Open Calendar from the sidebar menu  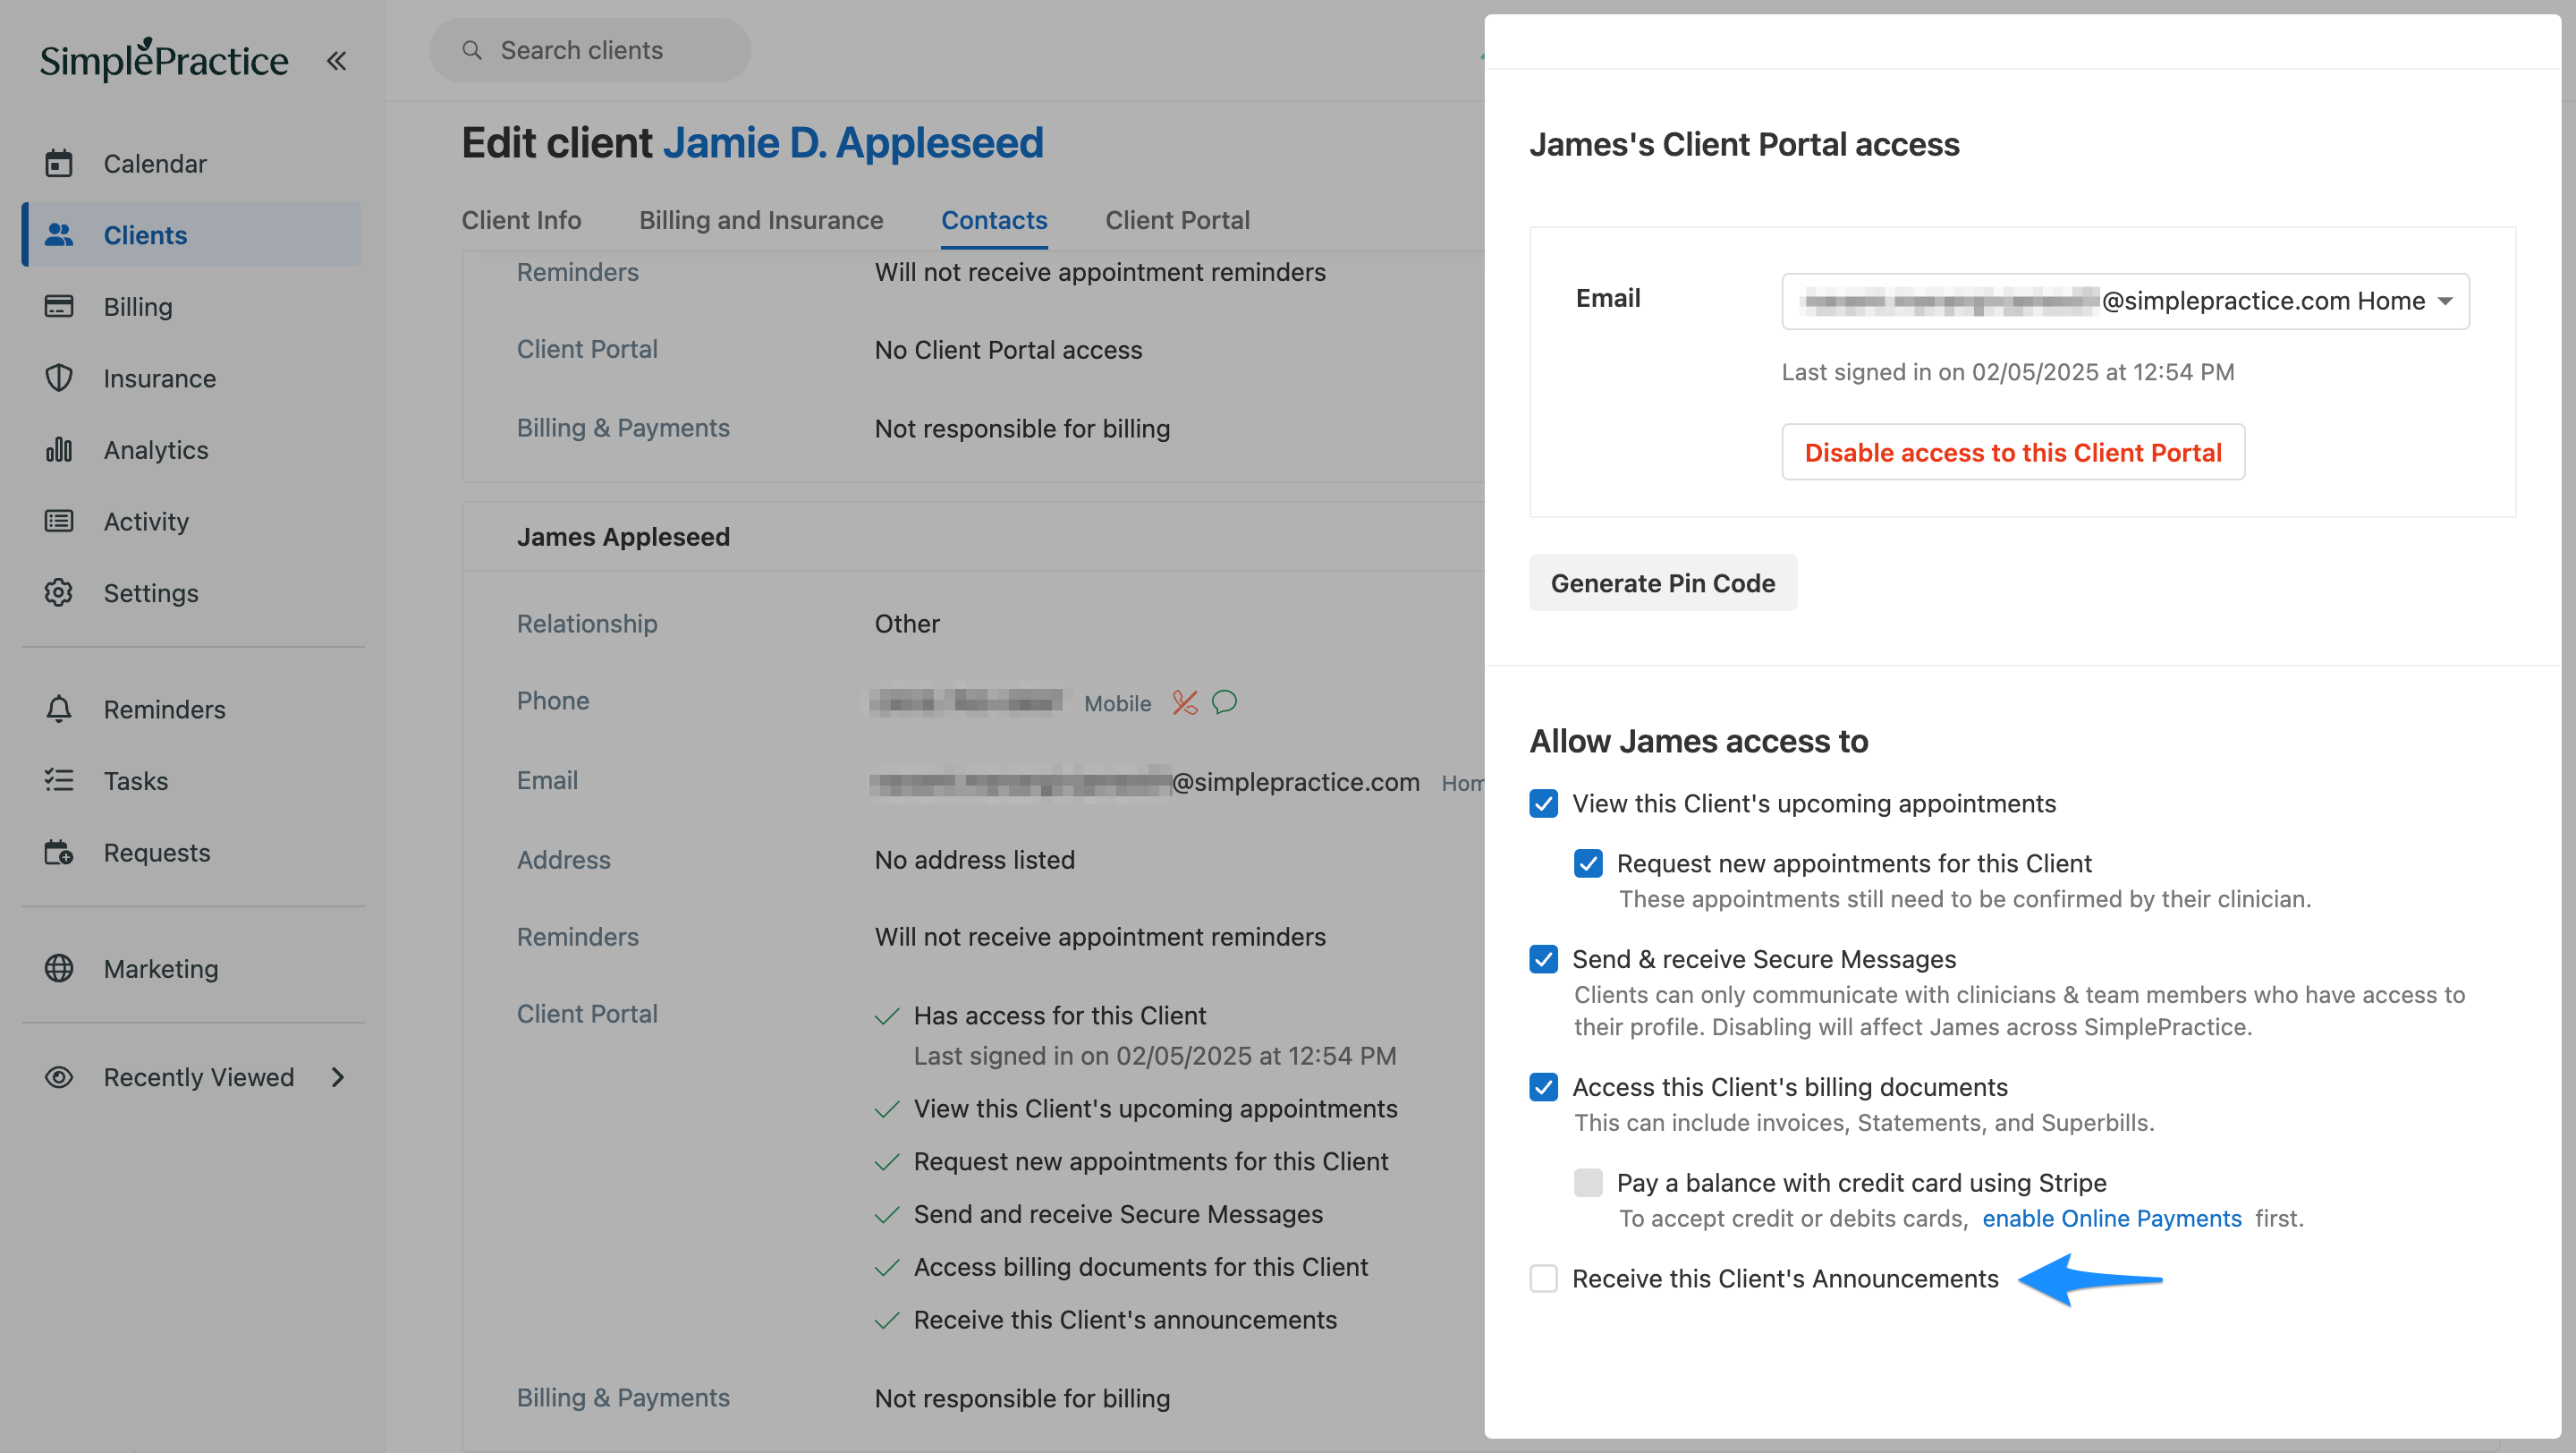(x=191, y=163)
